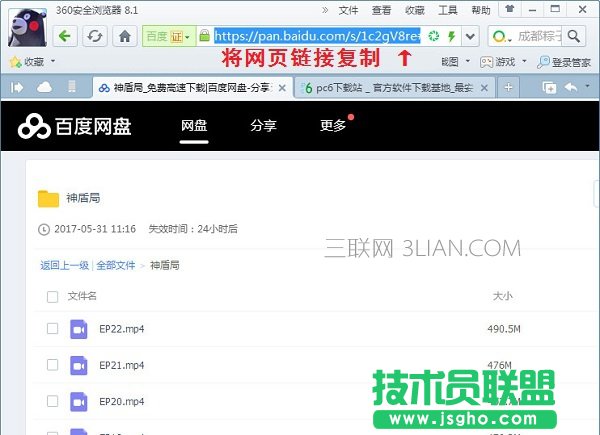This screenshot has width=600, height=435.
Task: Refresh the page with reload icon
Action: tap(94, 36)
